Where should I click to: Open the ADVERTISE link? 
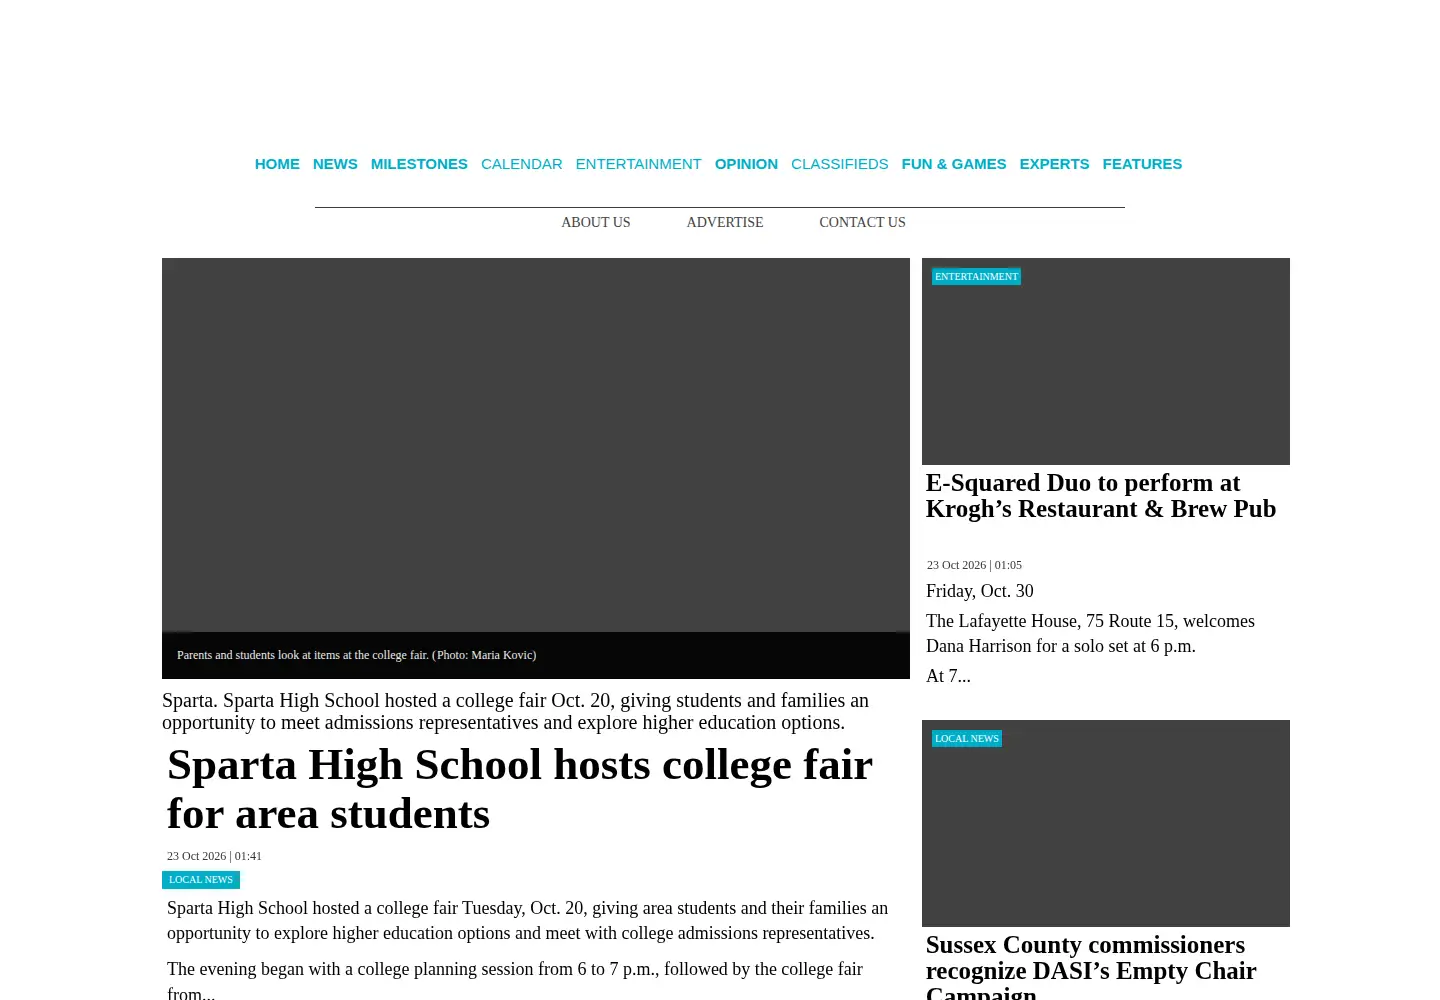click(725, 223)
